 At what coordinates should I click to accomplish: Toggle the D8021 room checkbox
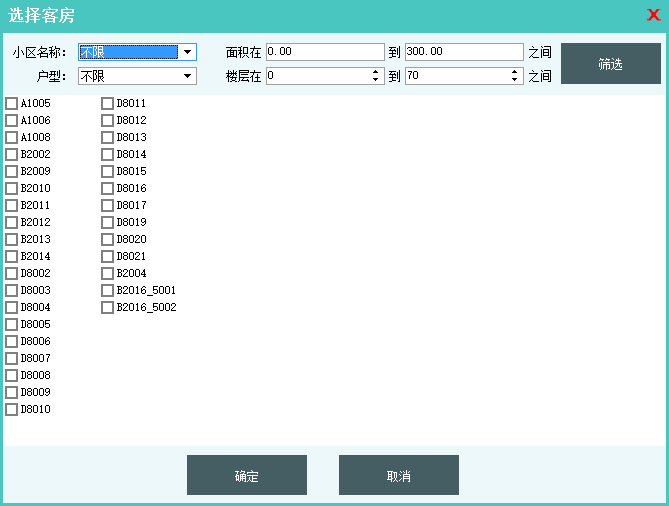[108, 257]
